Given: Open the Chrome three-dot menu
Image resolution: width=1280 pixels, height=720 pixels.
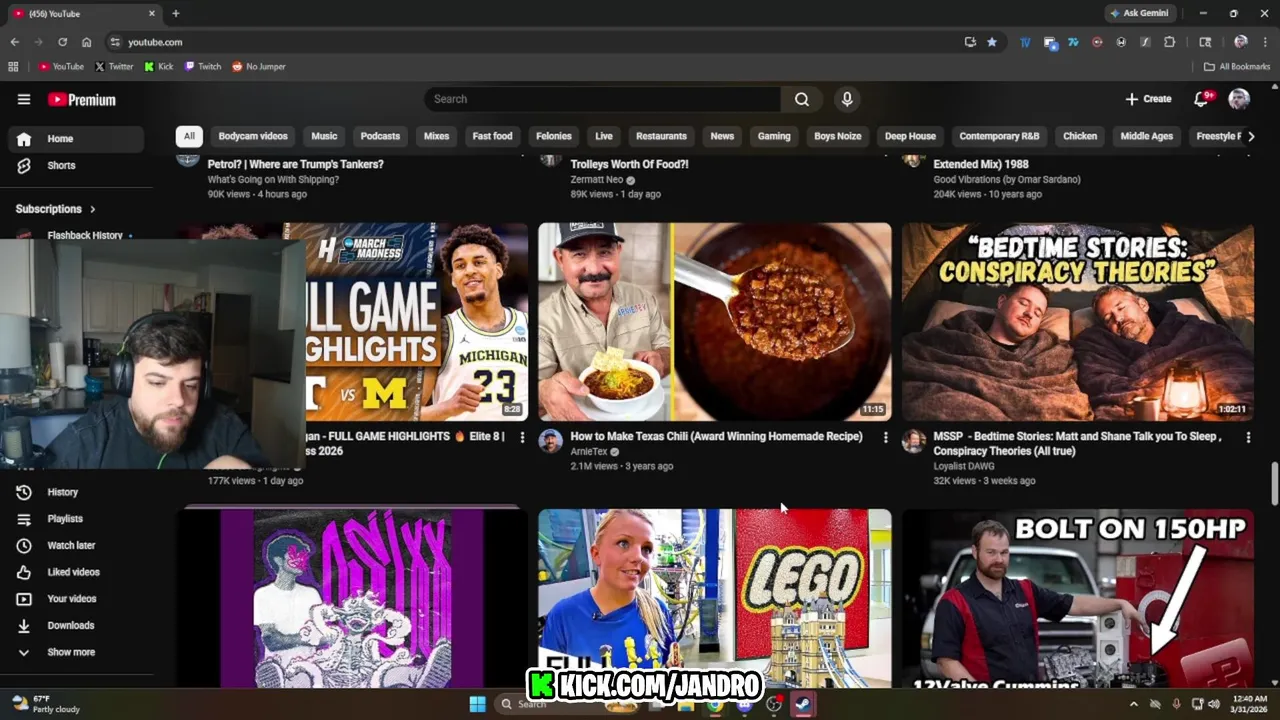Looking at the screenshot, I should point(1265,42).
